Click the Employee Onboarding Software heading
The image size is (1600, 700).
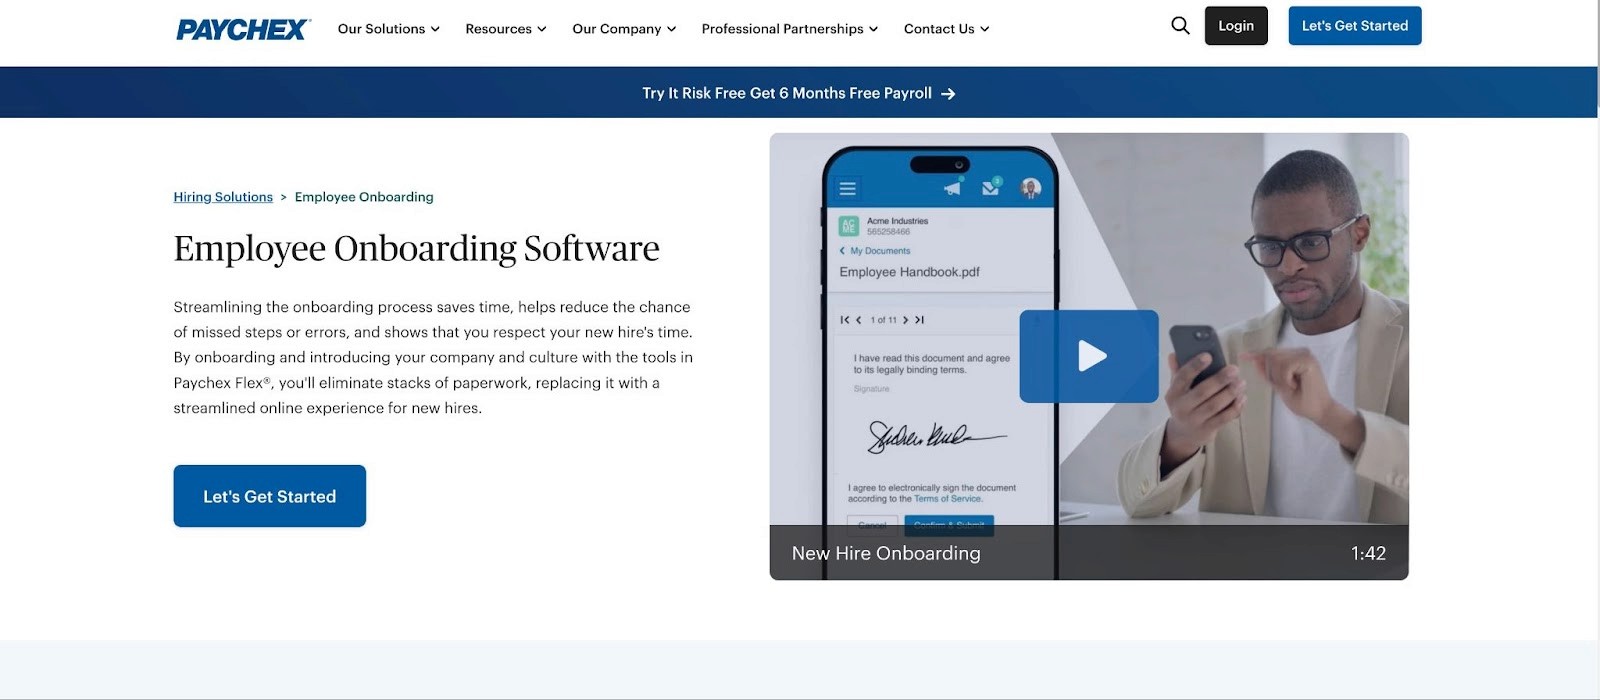417,248
